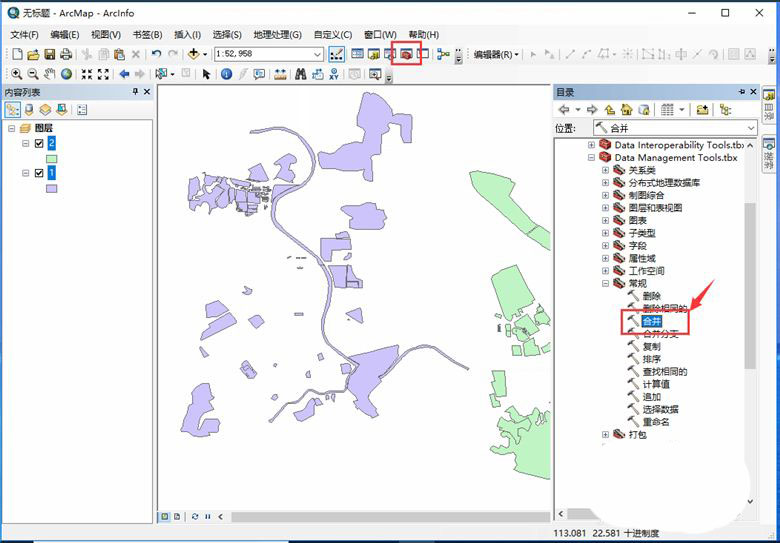Open ModelBuilder window icon
780x543 pixels.
(x=443, y=54)
